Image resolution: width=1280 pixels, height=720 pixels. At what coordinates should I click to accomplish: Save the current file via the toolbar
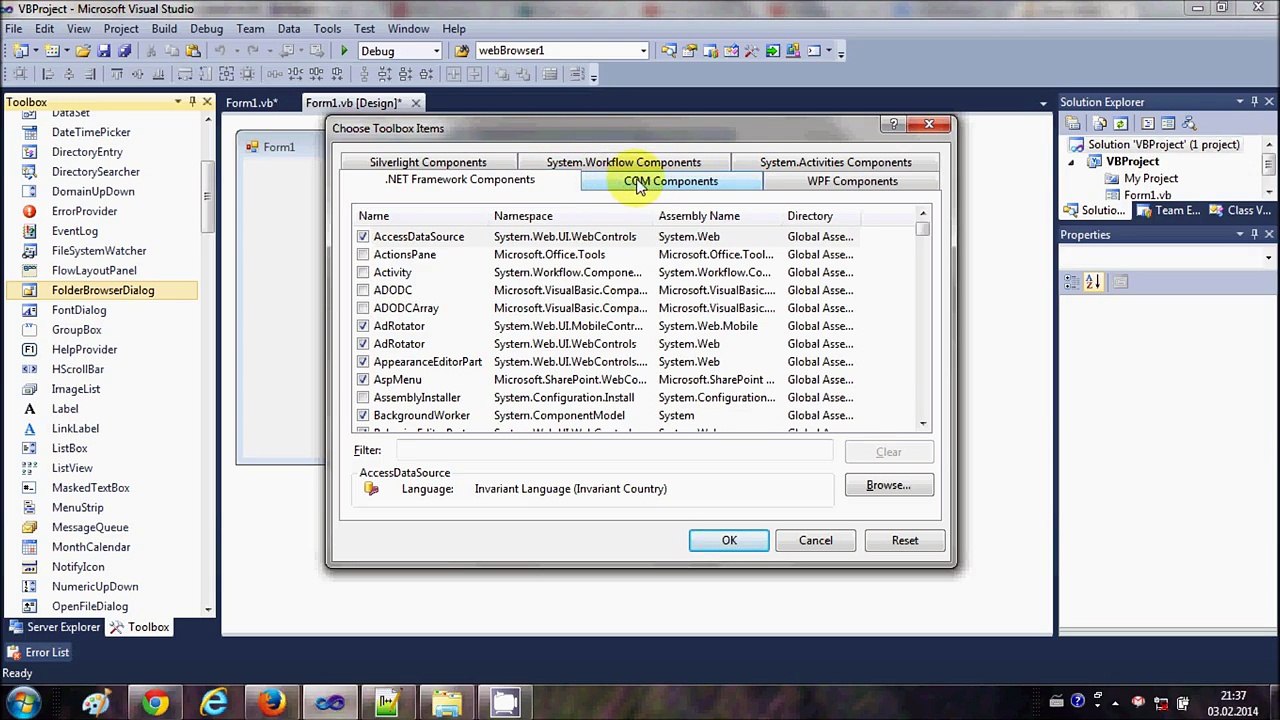104,51
